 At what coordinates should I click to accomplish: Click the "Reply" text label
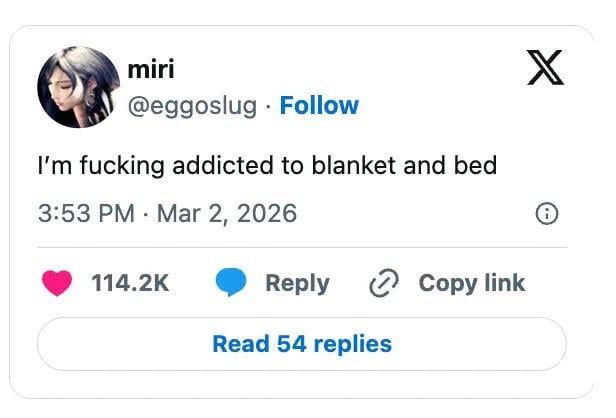(297, 283)
